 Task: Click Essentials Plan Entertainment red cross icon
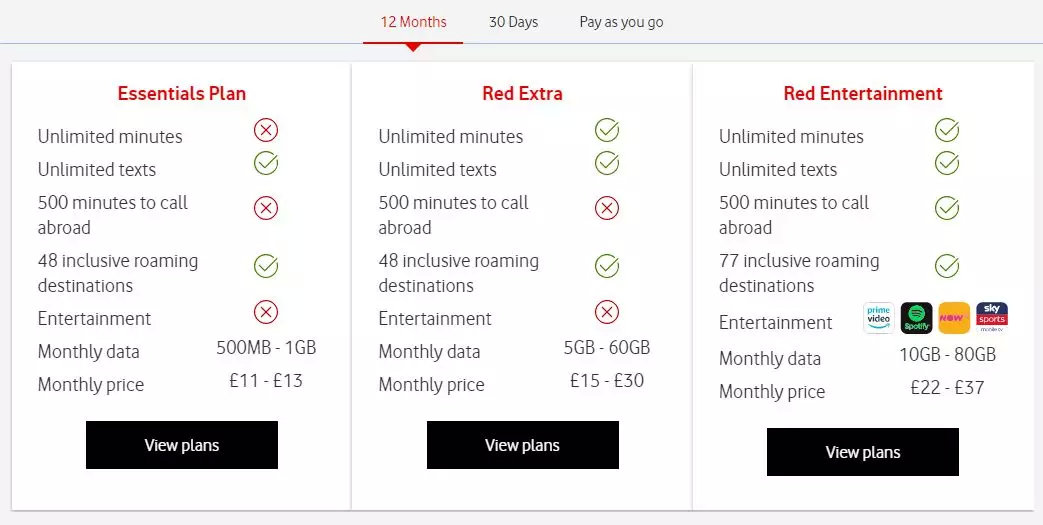pos(266,312)
